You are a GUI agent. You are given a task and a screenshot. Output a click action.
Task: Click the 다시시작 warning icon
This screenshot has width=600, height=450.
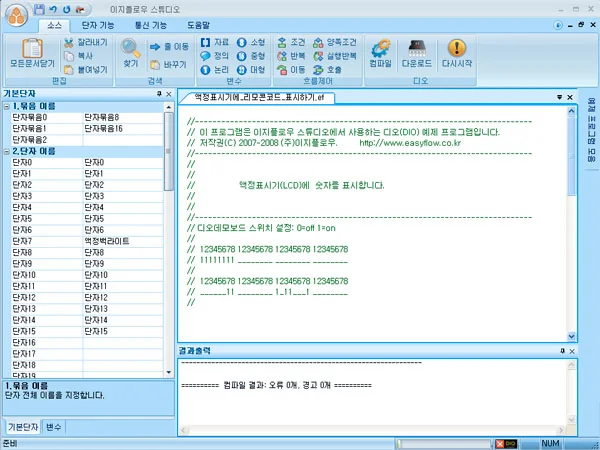pyautogui.click(x=457, y=48)
